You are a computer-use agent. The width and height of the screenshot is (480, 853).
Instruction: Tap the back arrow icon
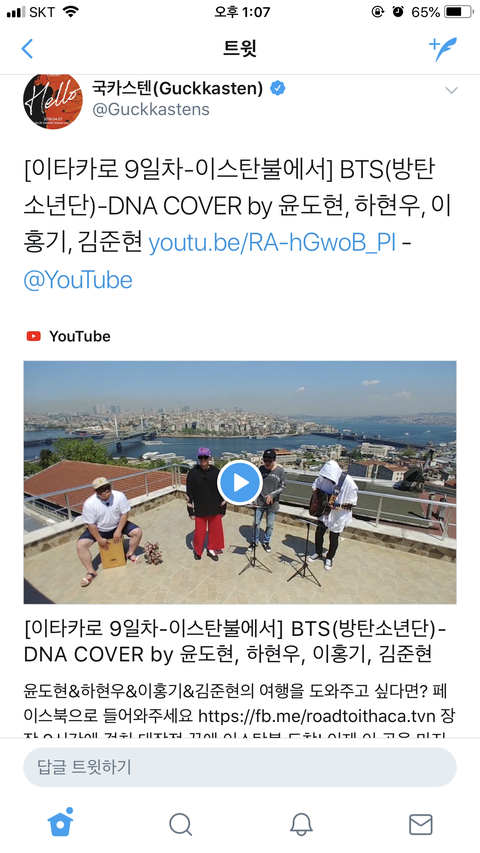(27, 49)
